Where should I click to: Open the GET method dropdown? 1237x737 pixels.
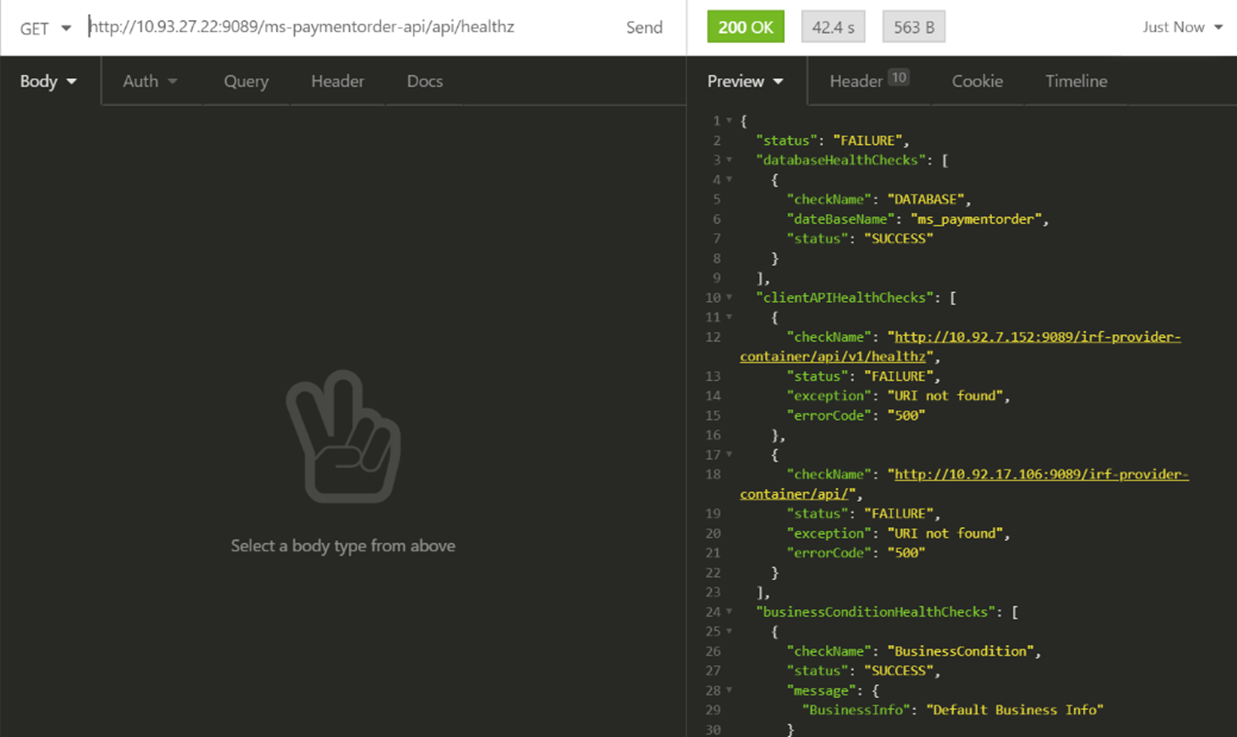point(46,28)
